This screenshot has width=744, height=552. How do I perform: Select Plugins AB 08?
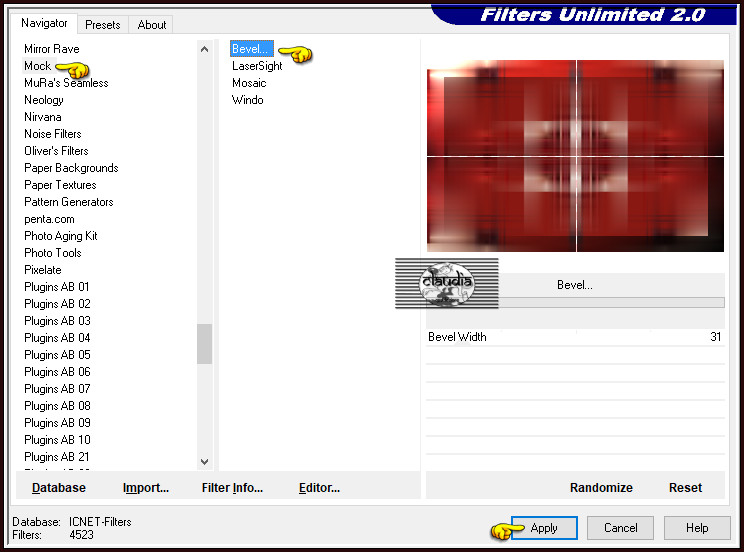coord(57,406)
